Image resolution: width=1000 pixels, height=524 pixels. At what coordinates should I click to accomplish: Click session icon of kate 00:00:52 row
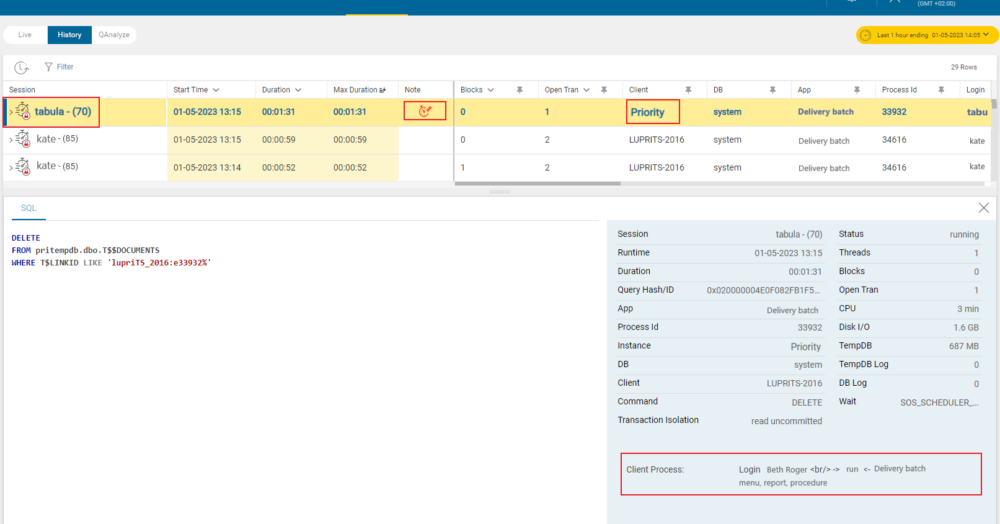23,166
